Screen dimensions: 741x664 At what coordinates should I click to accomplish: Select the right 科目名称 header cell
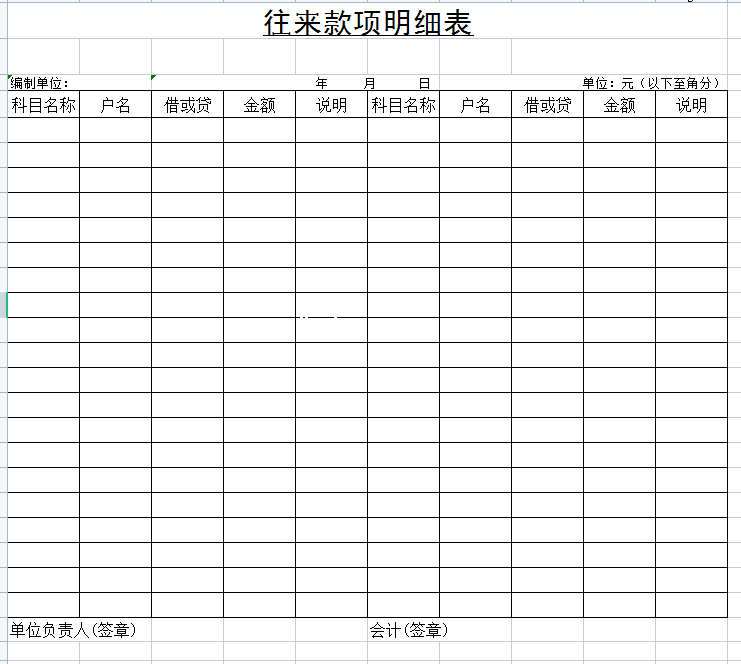(x=403, y=105)
